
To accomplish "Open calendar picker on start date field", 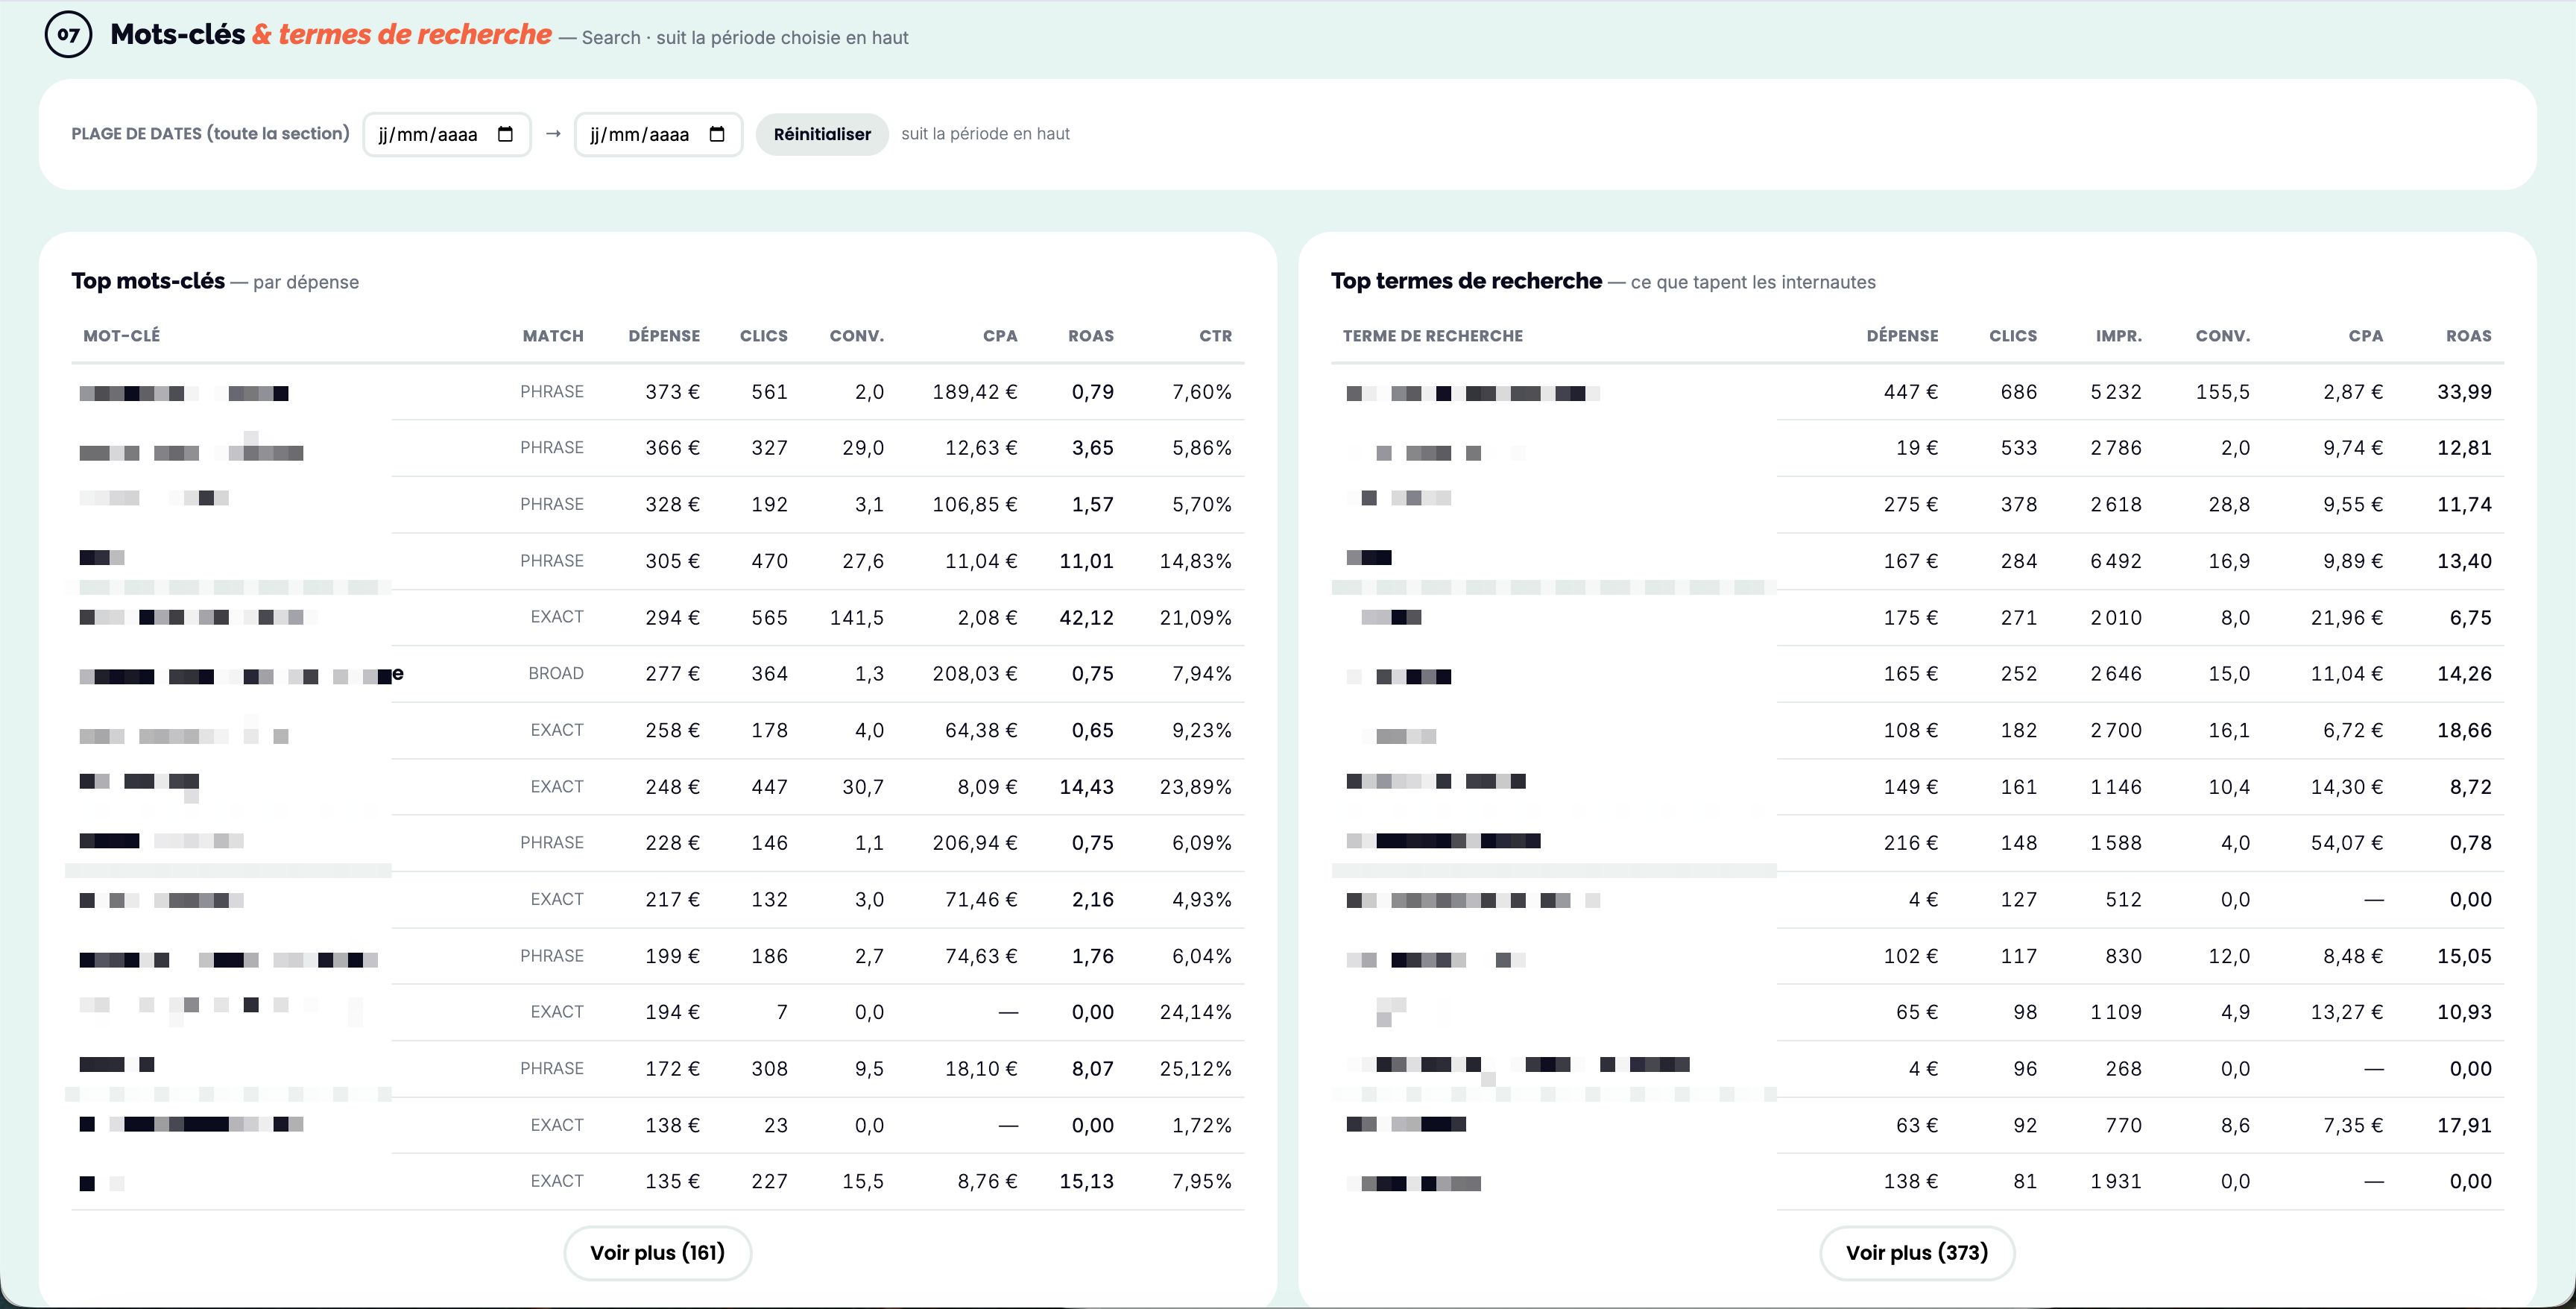I will coord(505,134).
